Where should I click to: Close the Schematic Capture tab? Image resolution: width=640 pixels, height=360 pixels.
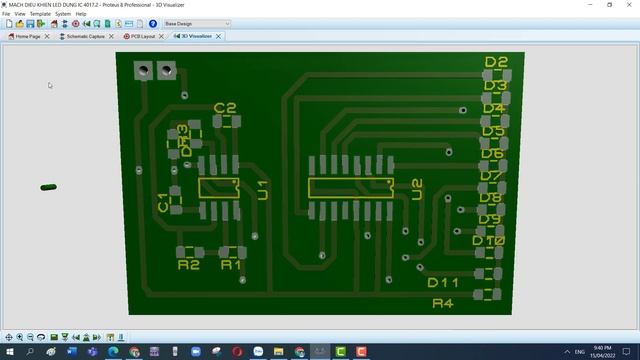111,36
